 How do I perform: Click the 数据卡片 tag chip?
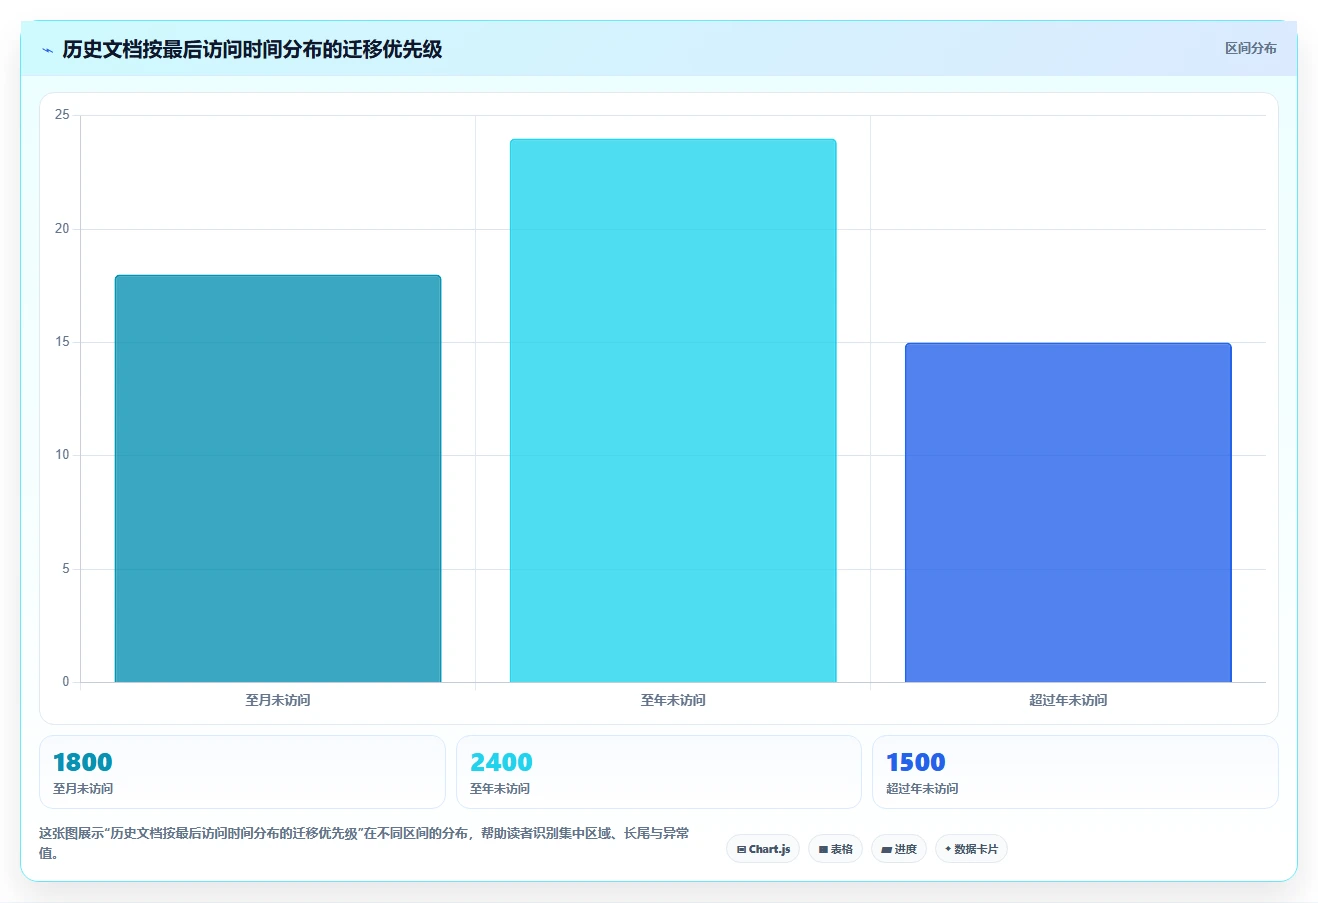coord(971,849)
